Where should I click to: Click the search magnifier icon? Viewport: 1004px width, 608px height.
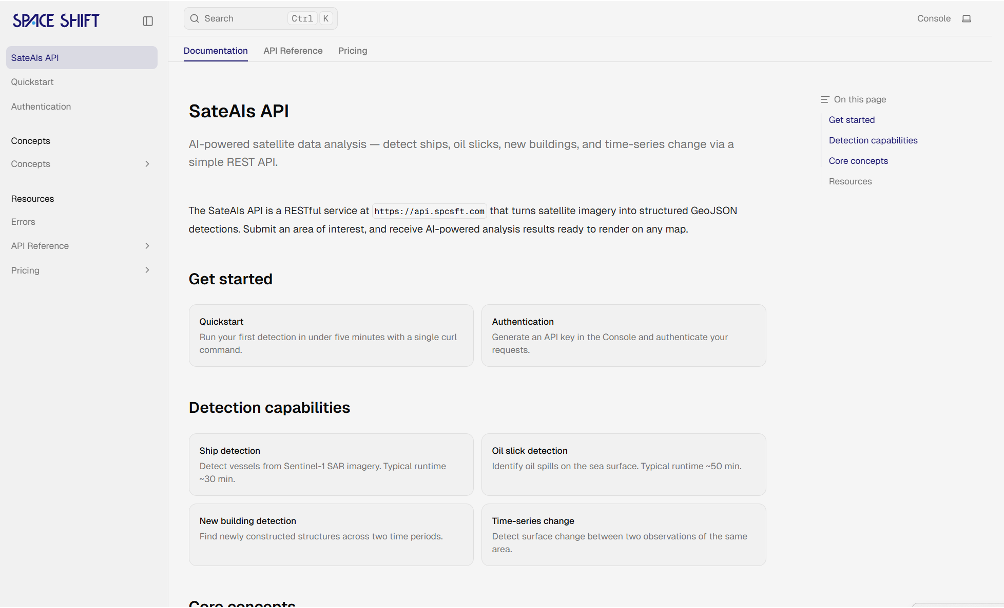coord(195,19)
